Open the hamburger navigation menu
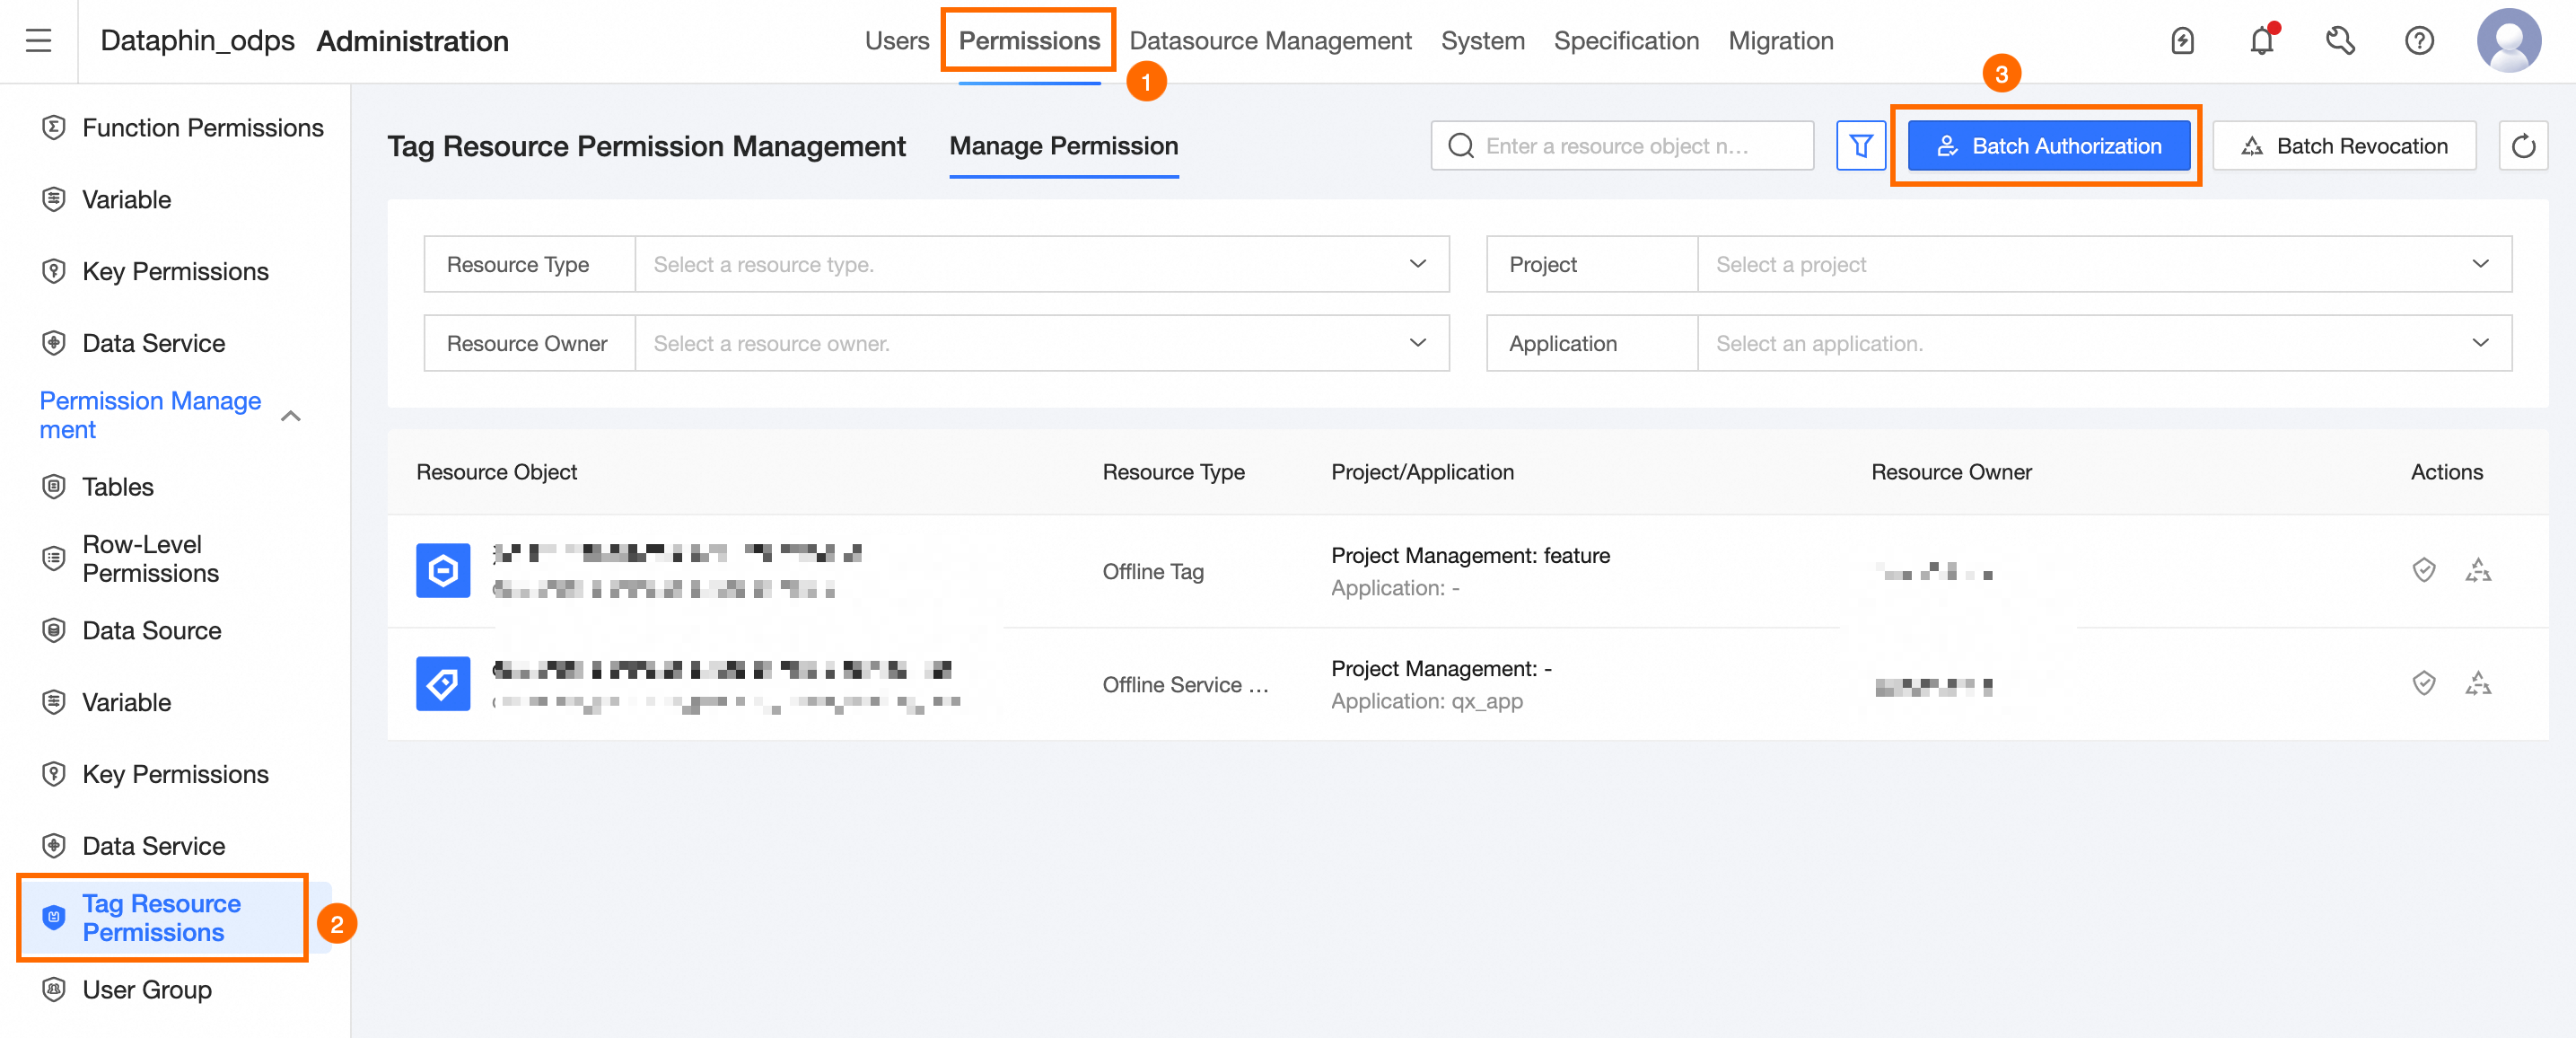 38,41
